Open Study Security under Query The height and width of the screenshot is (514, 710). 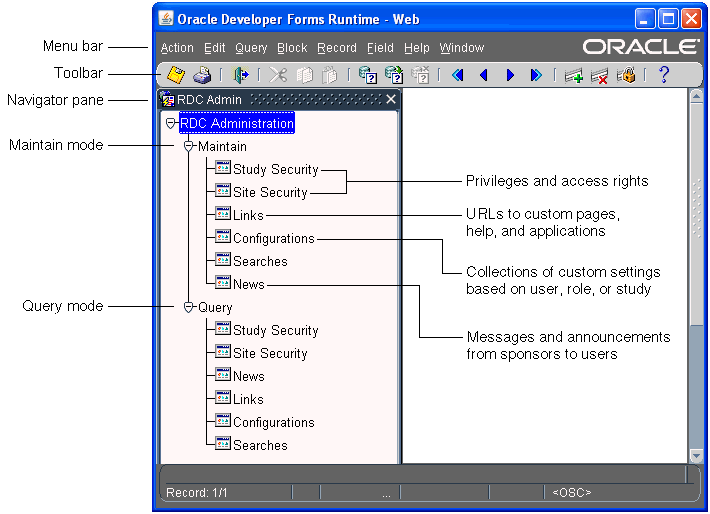[x=275, y=331]
